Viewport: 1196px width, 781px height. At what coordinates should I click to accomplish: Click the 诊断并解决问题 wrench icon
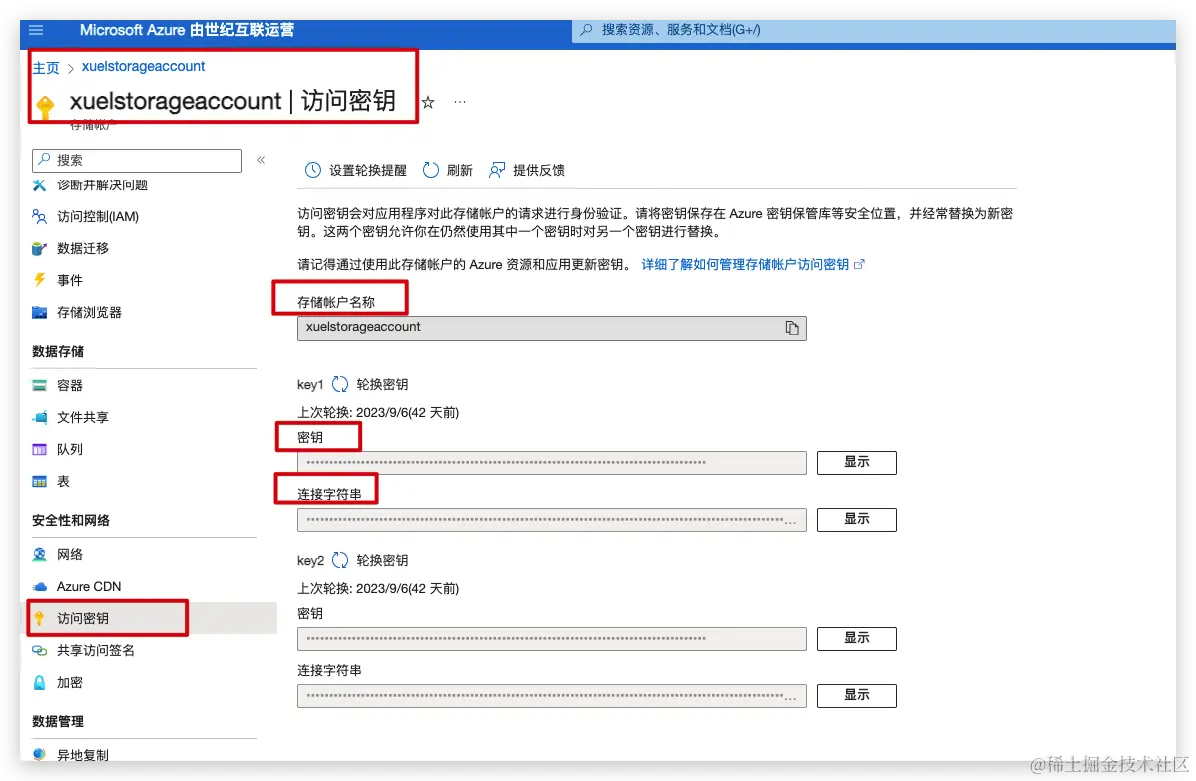click(x=40, y=185)
